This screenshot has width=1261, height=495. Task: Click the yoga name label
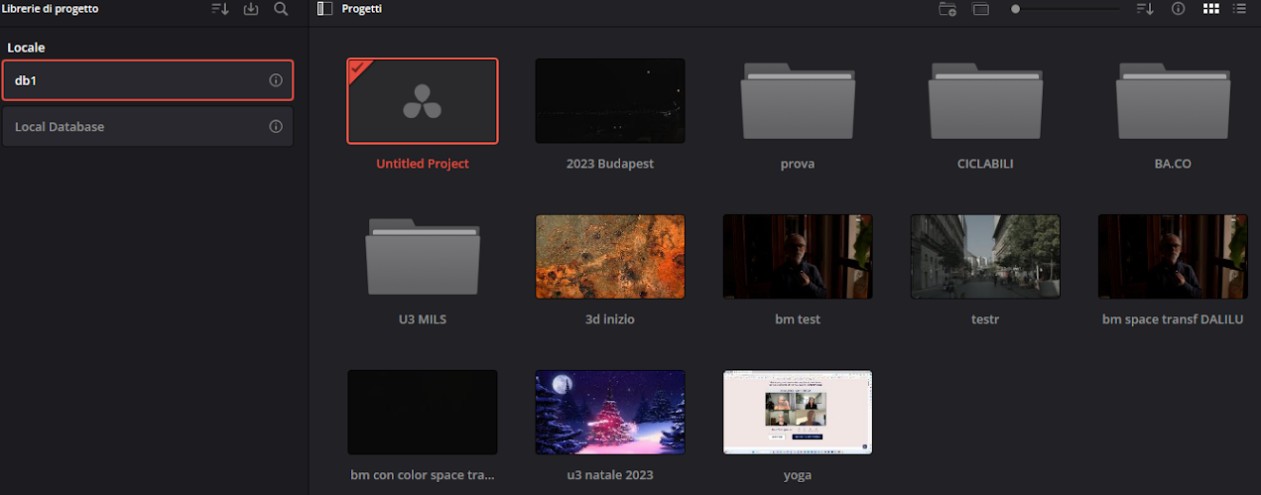point(798,475)
